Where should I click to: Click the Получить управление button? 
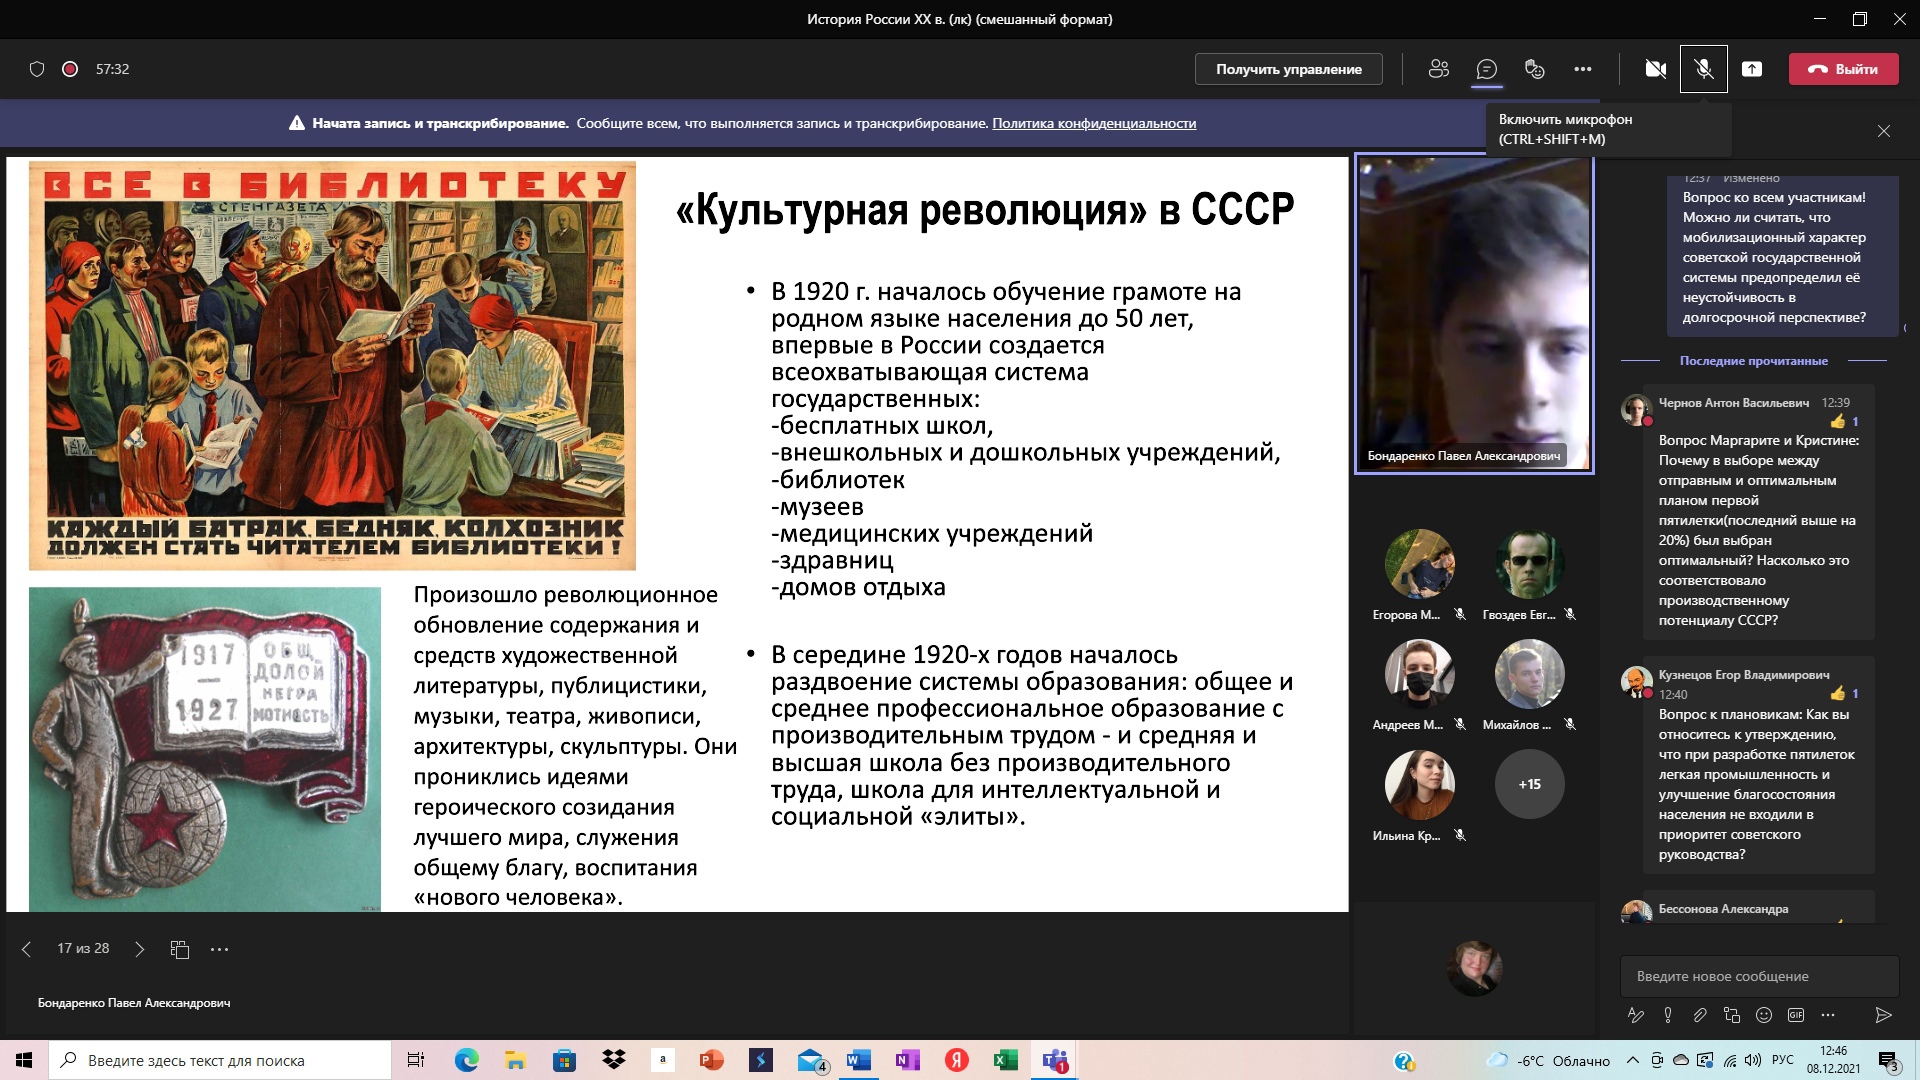tap(1288, 69)
